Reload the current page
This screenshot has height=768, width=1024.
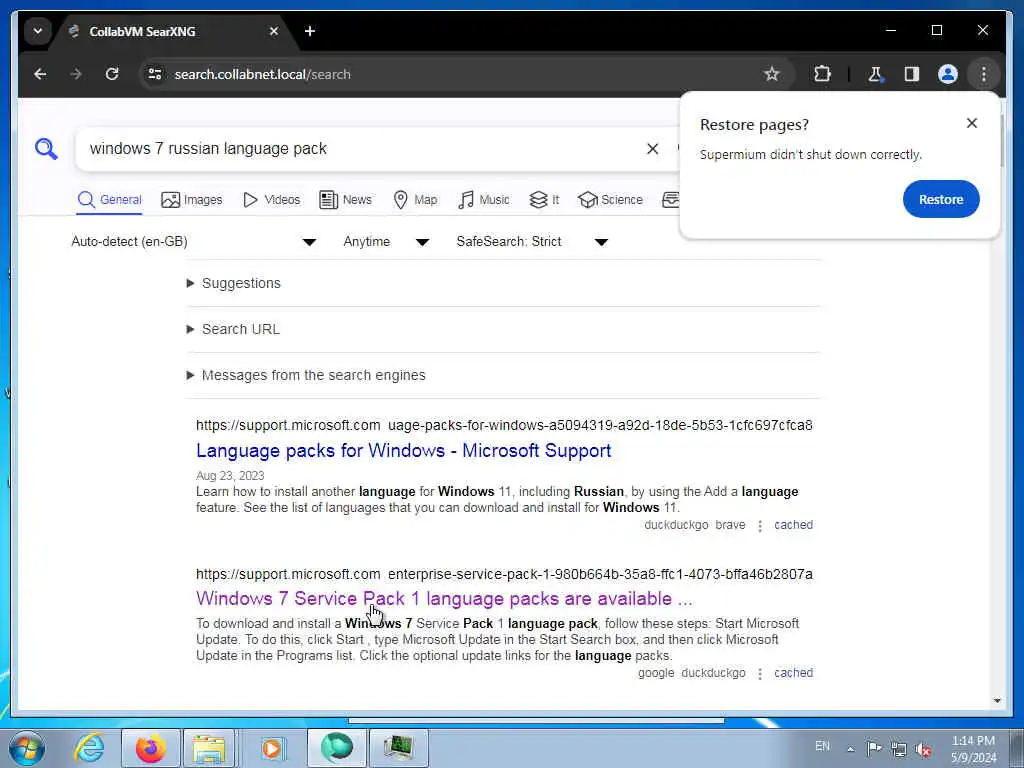tap(112, 74)
